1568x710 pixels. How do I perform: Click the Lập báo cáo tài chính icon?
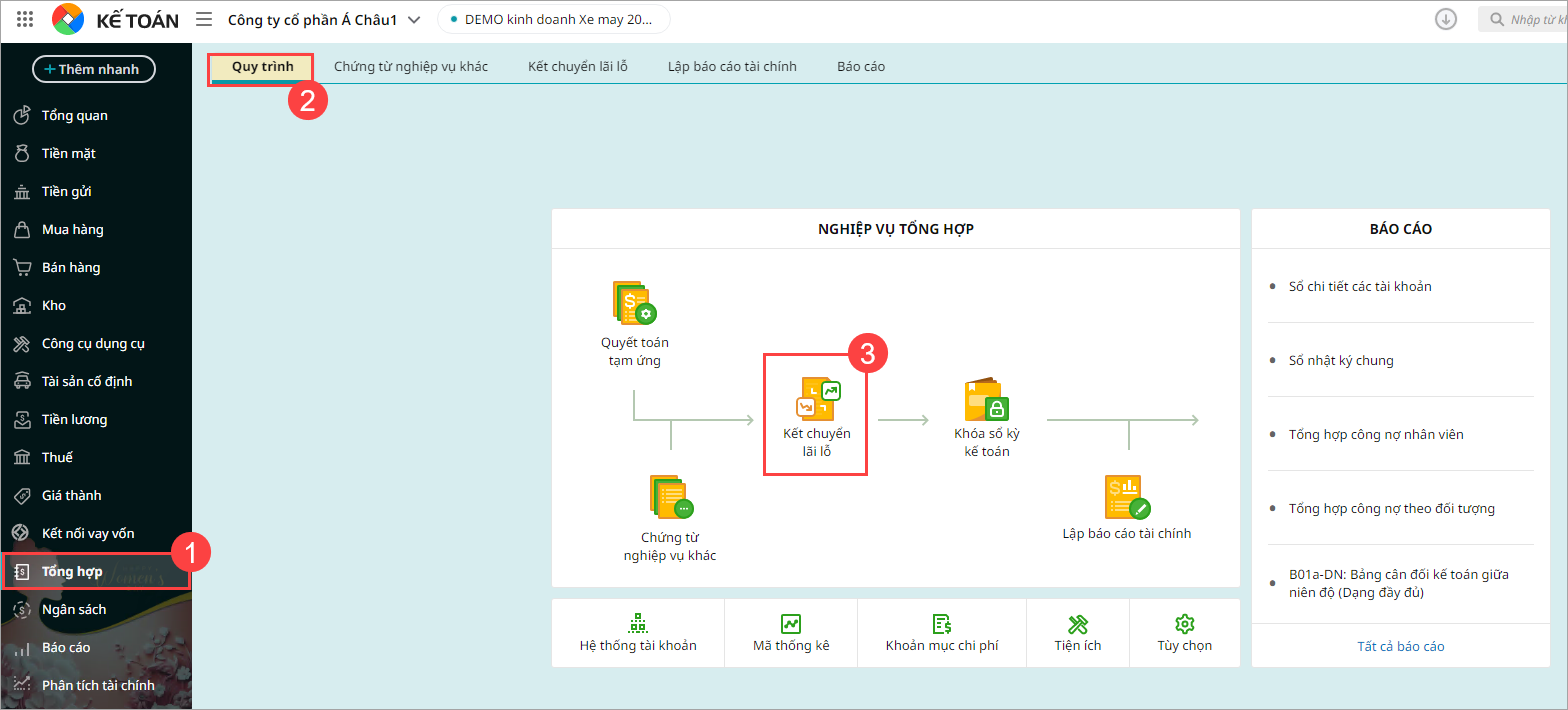(1127, 497)
